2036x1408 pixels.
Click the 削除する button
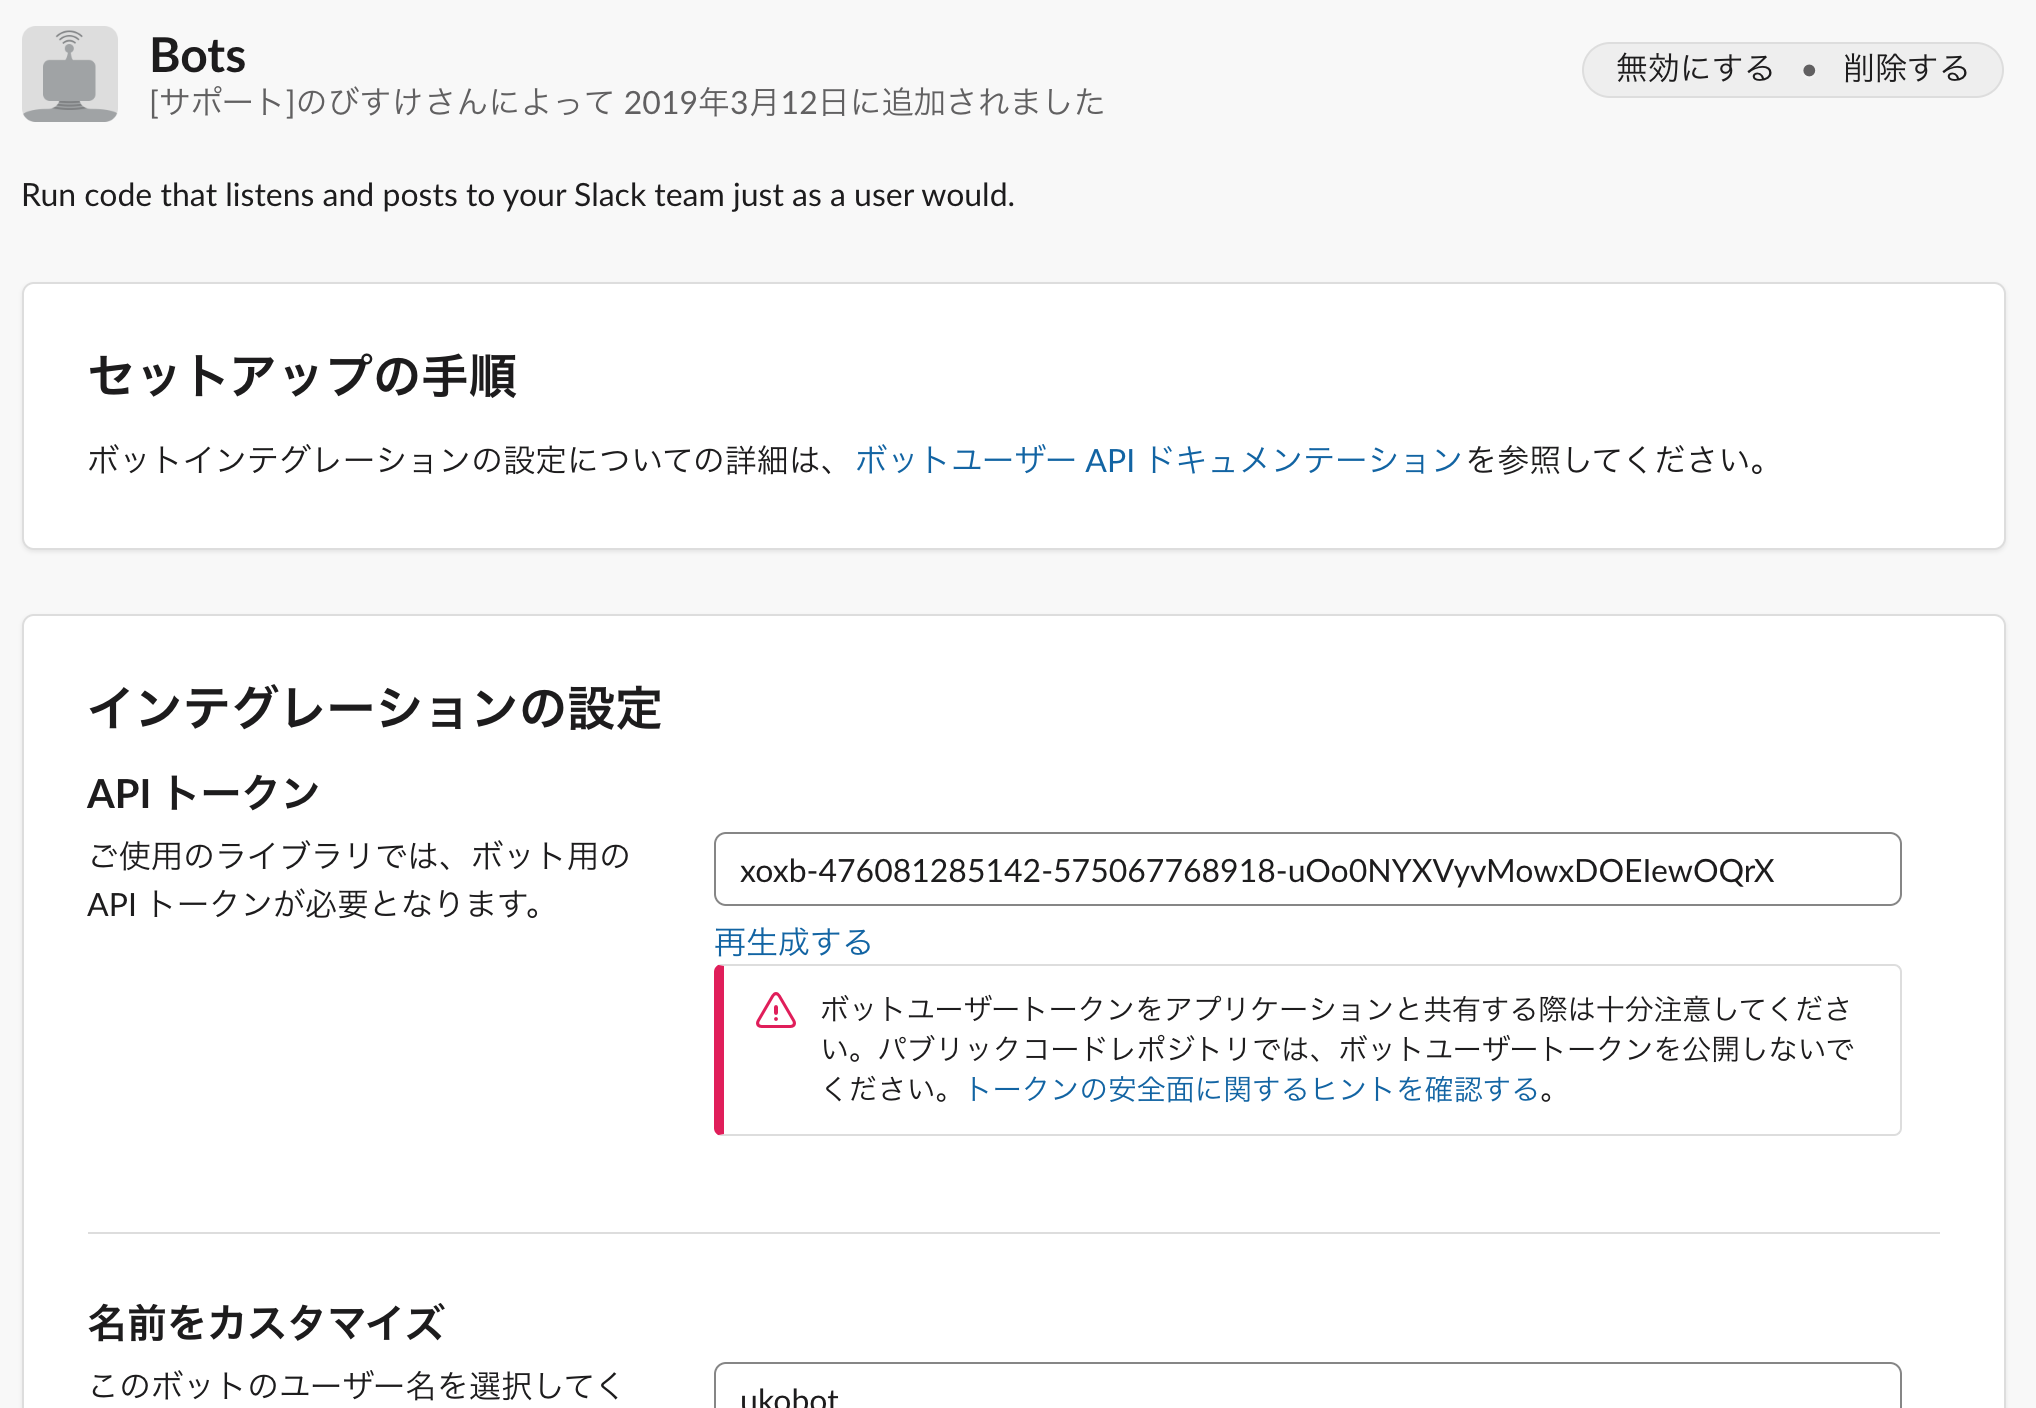coord(1906,68)
